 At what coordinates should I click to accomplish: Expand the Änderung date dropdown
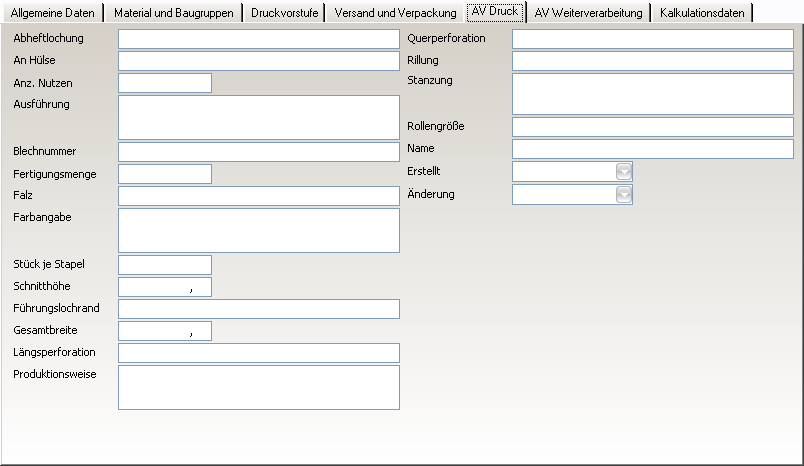[624, 195]
